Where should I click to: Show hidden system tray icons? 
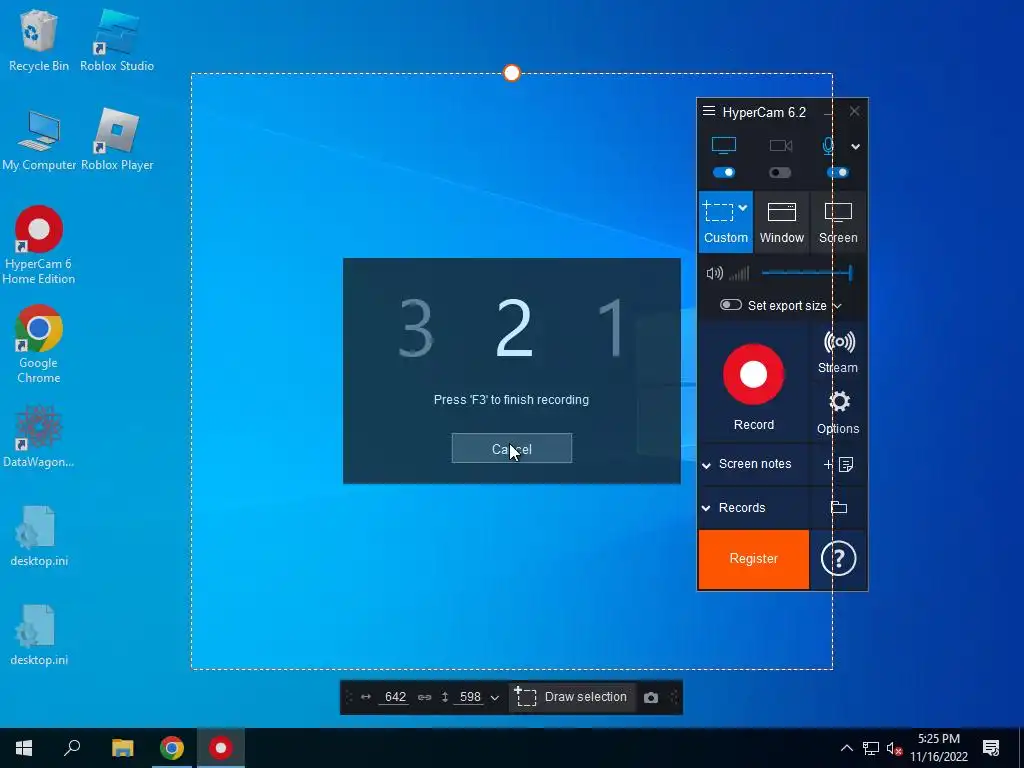(846, 748)
